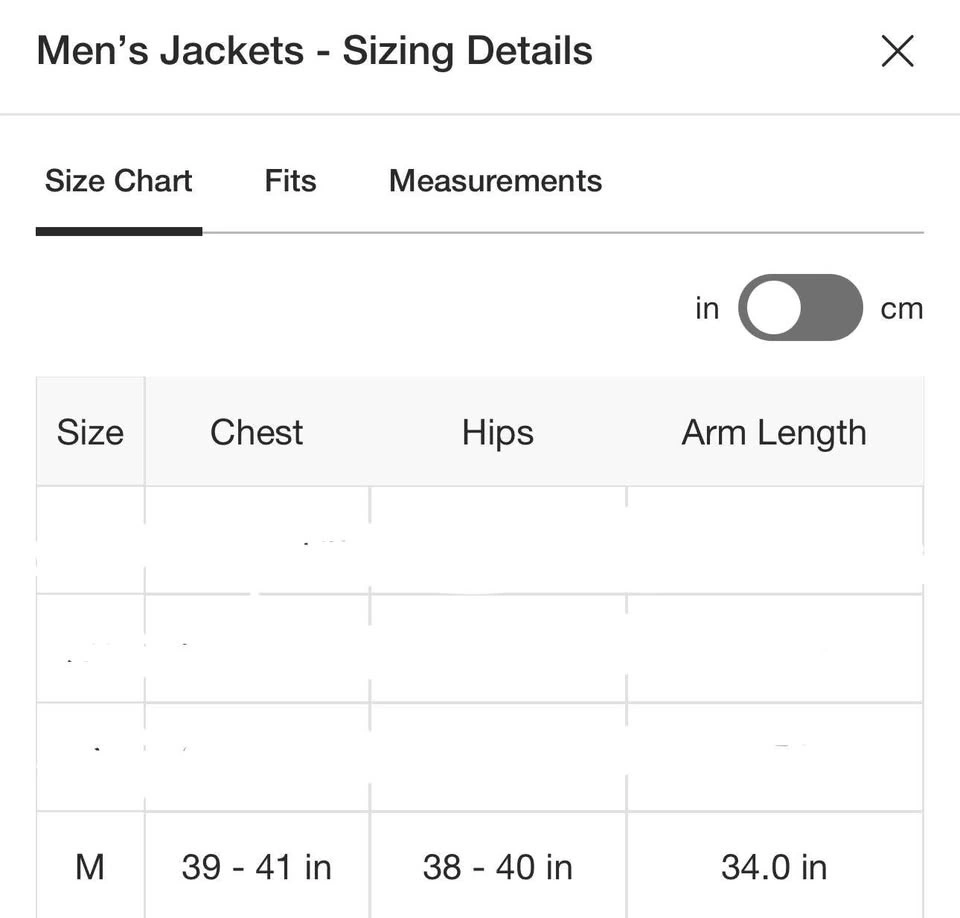Click the blank cell directly above 34.0 in
960x918 pixels.
point(774,757)
